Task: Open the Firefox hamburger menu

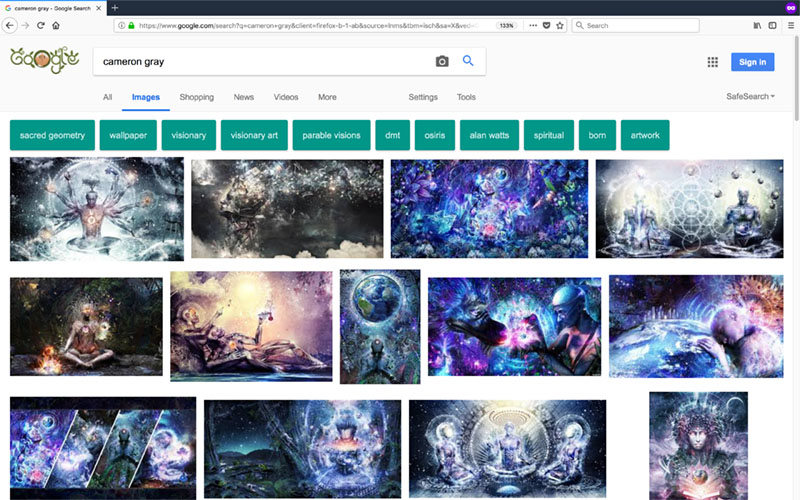Action: click(x=790, y=26)
